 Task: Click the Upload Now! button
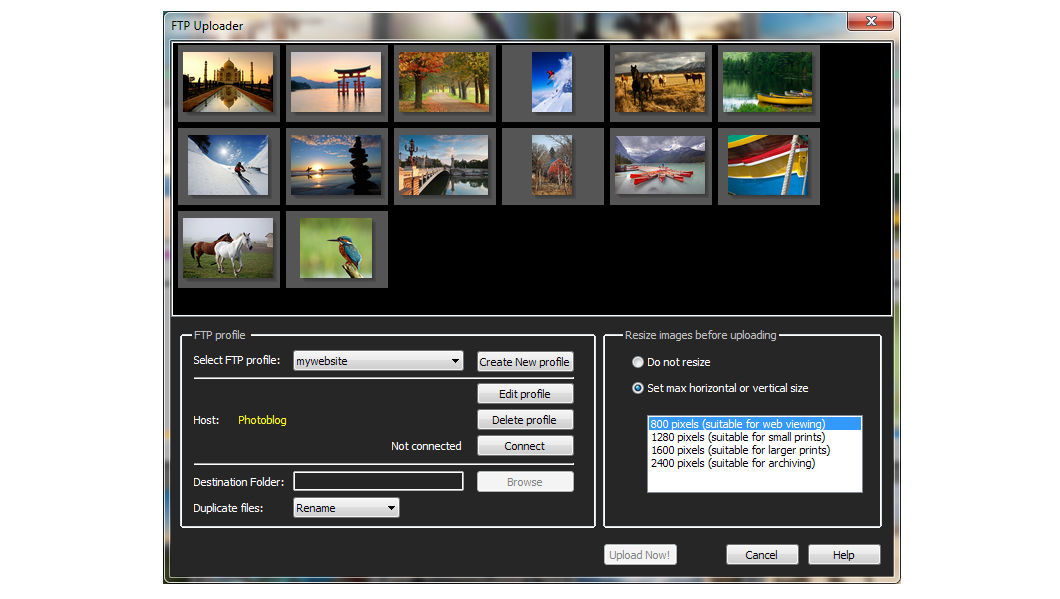pos(640,555)
